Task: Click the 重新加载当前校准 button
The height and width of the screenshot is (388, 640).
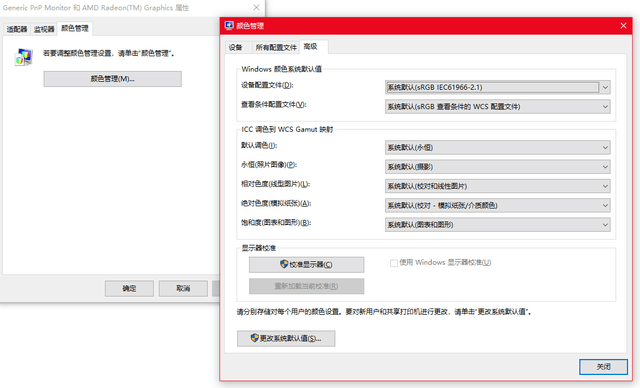Action: point(307,286)
